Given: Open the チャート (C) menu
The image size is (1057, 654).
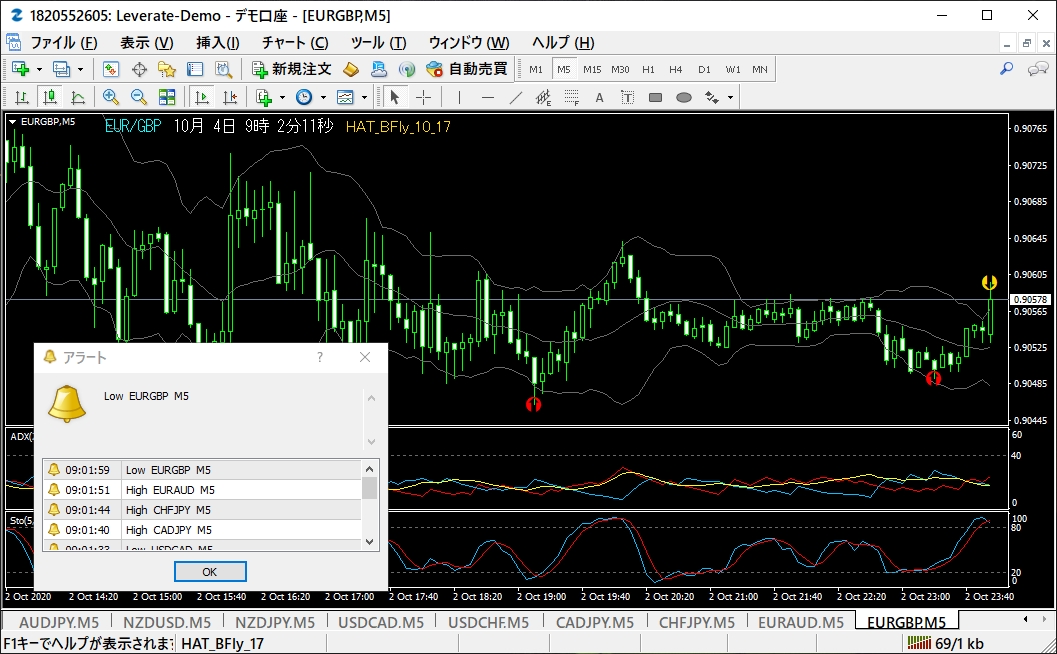Looking at the screenshot, I should click(x=295, y=42).
